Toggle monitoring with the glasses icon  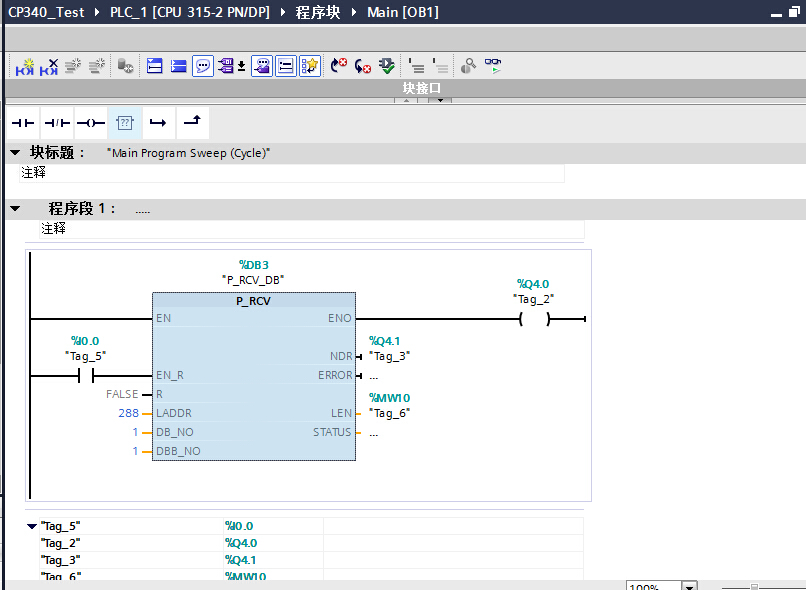click(492, 66)
